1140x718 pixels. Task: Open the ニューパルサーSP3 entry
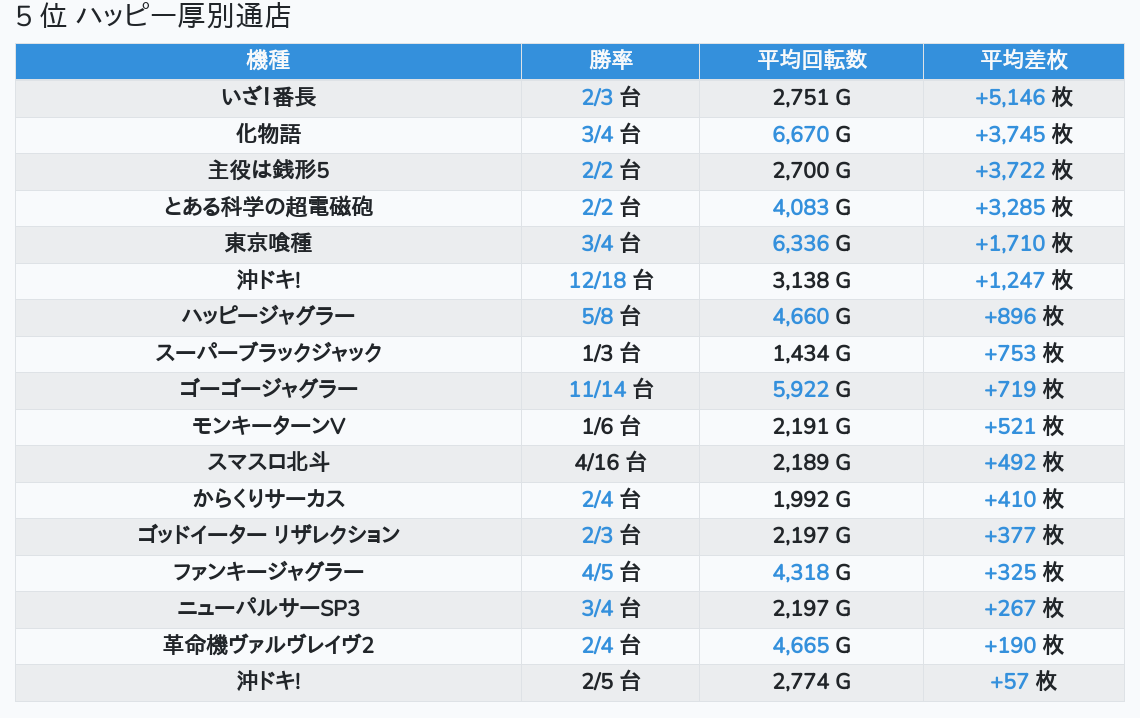pos(268,608)
